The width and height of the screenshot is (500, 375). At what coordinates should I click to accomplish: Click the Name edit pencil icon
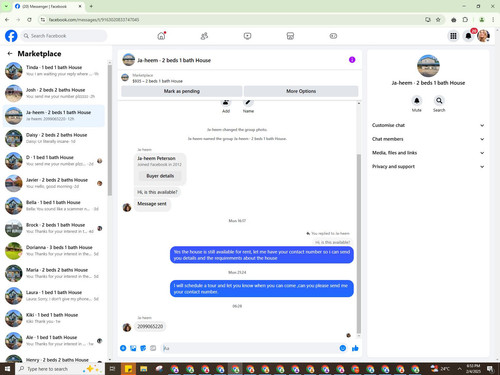[248, 102]
